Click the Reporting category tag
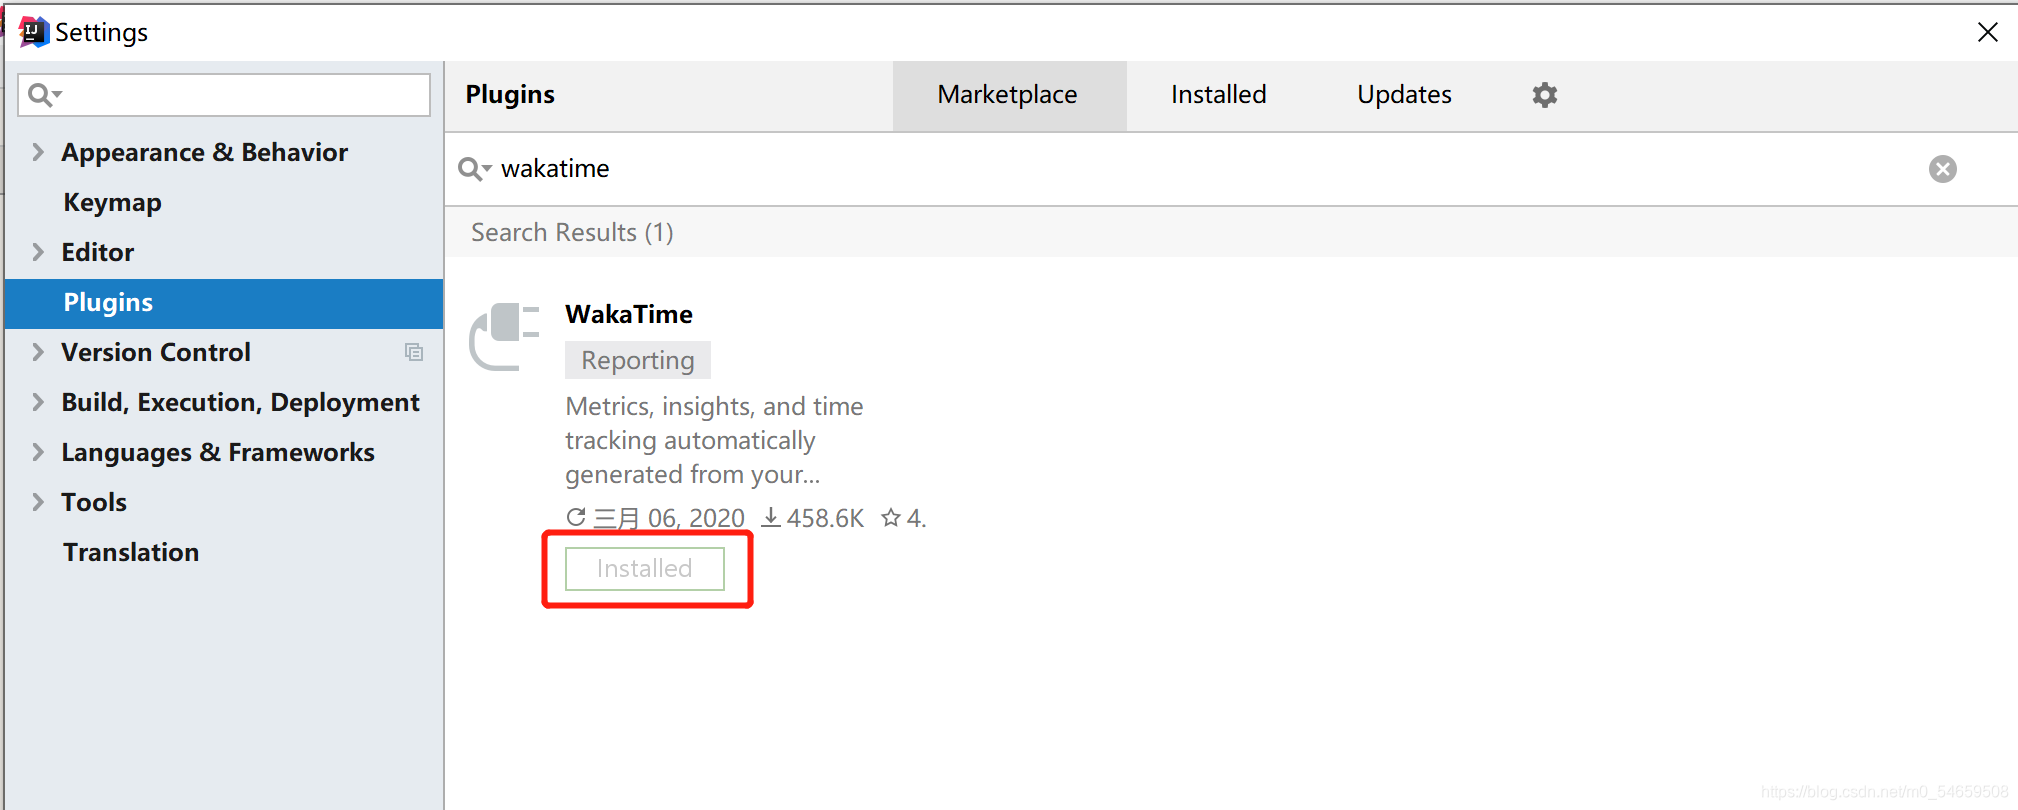Image resolution: width=2018 pixels, height=810 pixels. click(x=638, y=360)
